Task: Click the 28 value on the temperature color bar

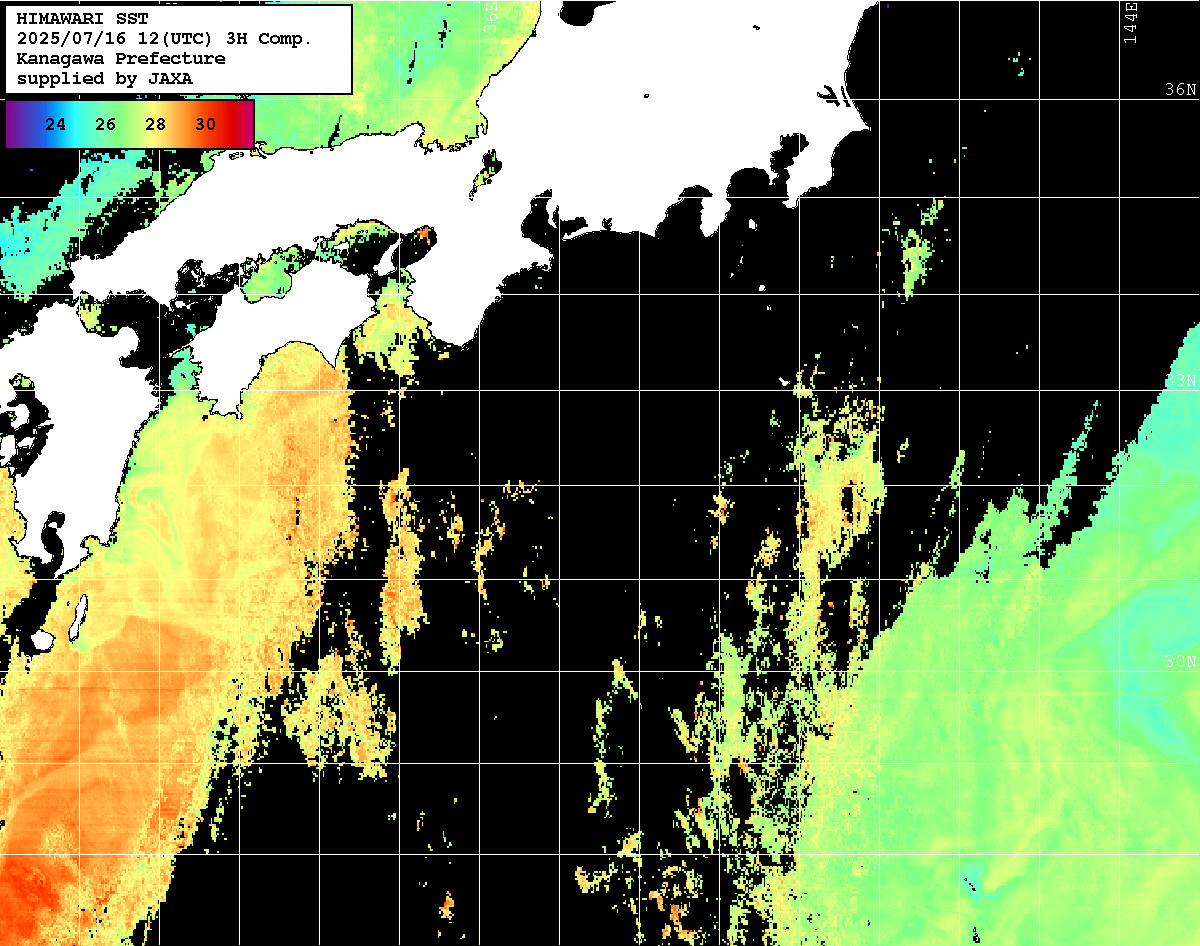Action: click(155, 124)
